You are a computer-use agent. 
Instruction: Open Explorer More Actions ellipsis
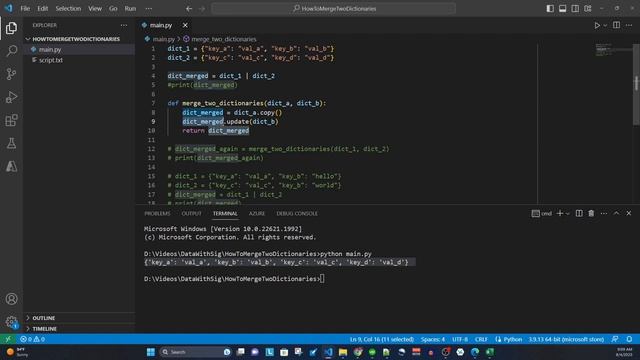pyautogui.click(x=124, y=25)
